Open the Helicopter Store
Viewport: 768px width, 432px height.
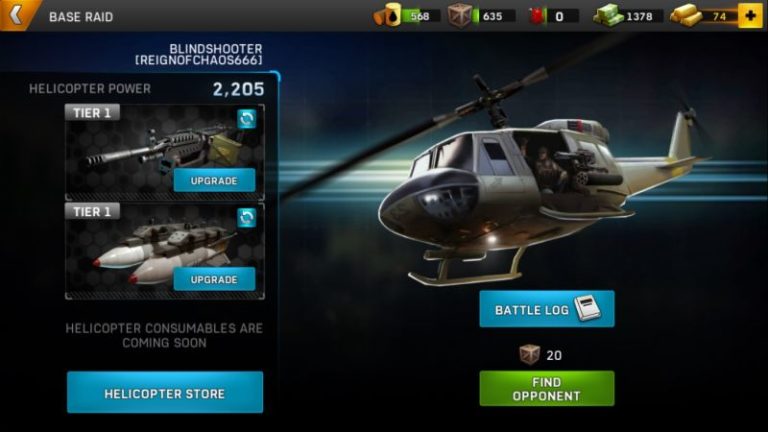click(165, 392)
